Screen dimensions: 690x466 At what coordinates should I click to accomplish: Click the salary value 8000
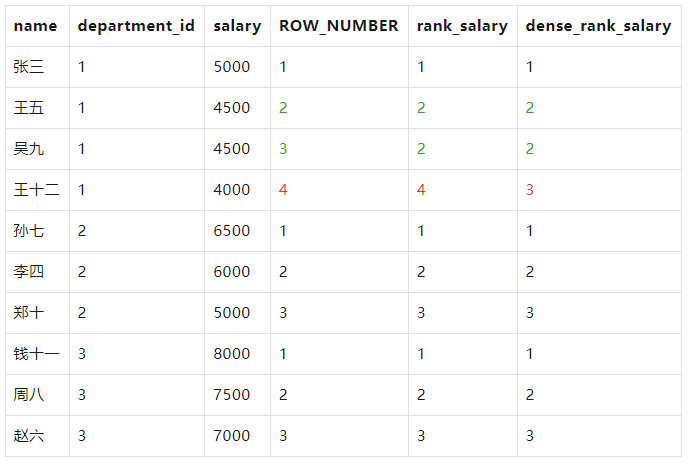click(x=232, y=354)
